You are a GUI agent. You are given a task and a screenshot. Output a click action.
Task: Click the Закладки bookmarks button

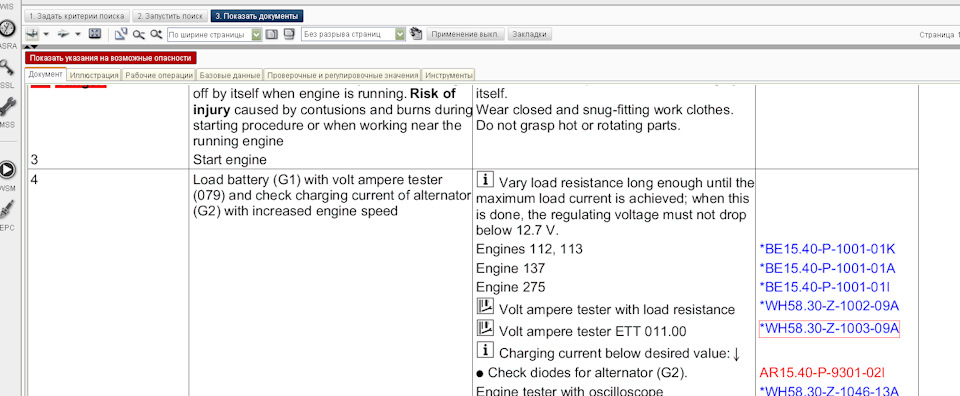[x=529, y=34]
